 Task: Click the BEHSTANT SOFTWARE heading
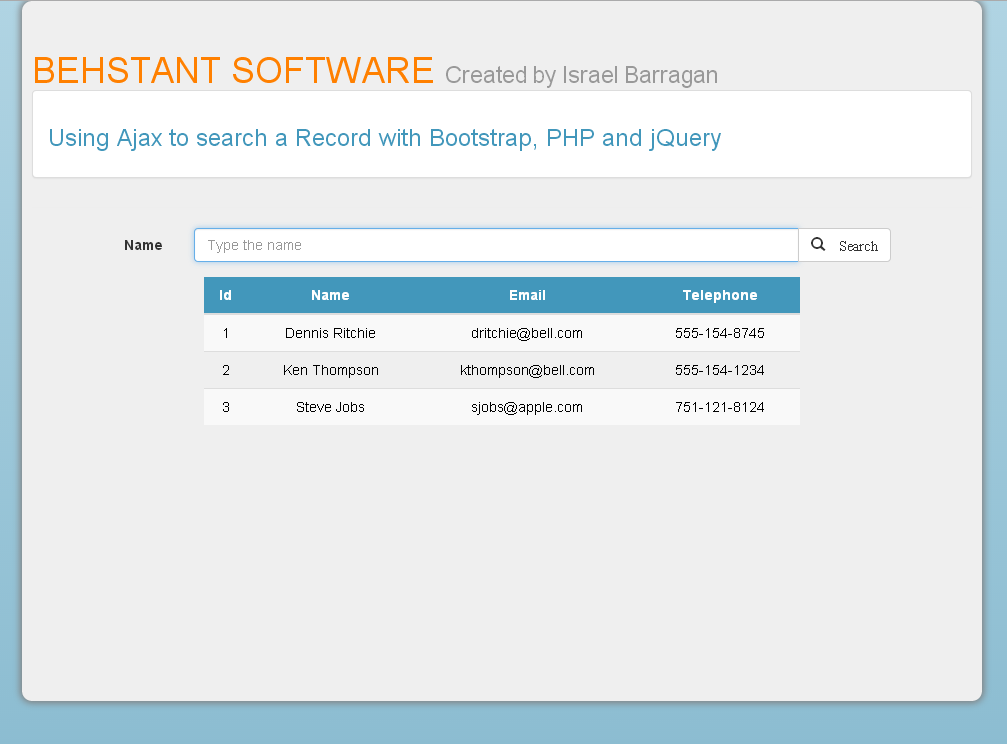point(233,70)
